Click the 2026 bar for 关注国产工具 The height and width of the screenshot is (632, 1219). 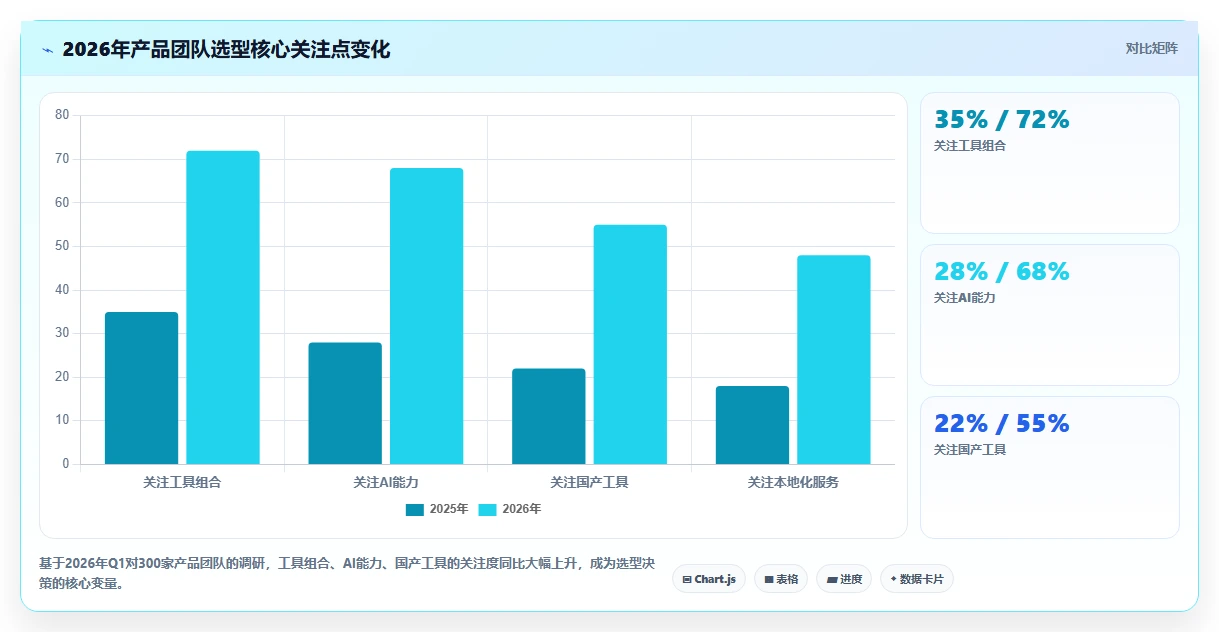630,344
